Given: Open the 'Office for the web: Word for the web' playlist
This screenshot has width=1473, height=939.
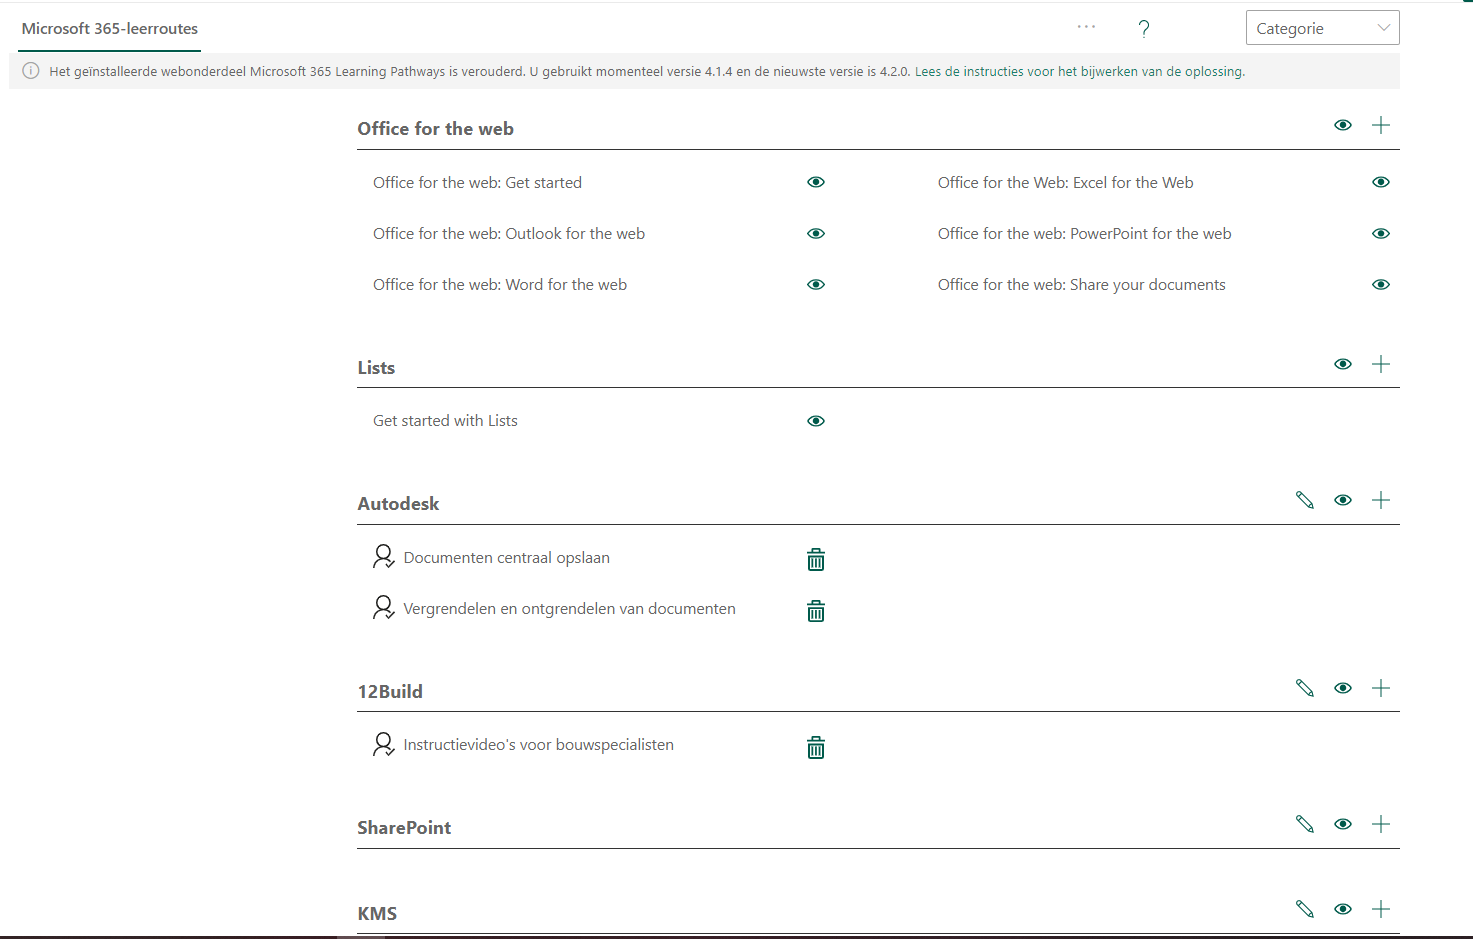Looking at the screenshot, I should (500, 284).
